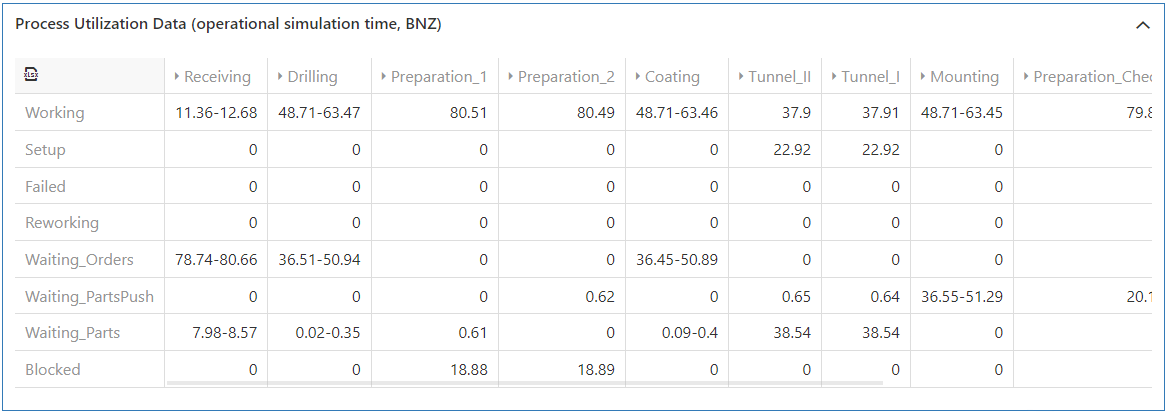Click the Process Utilization Data panel title
Viewport: 1169px width, 415px height.
[x=228, y=24]
